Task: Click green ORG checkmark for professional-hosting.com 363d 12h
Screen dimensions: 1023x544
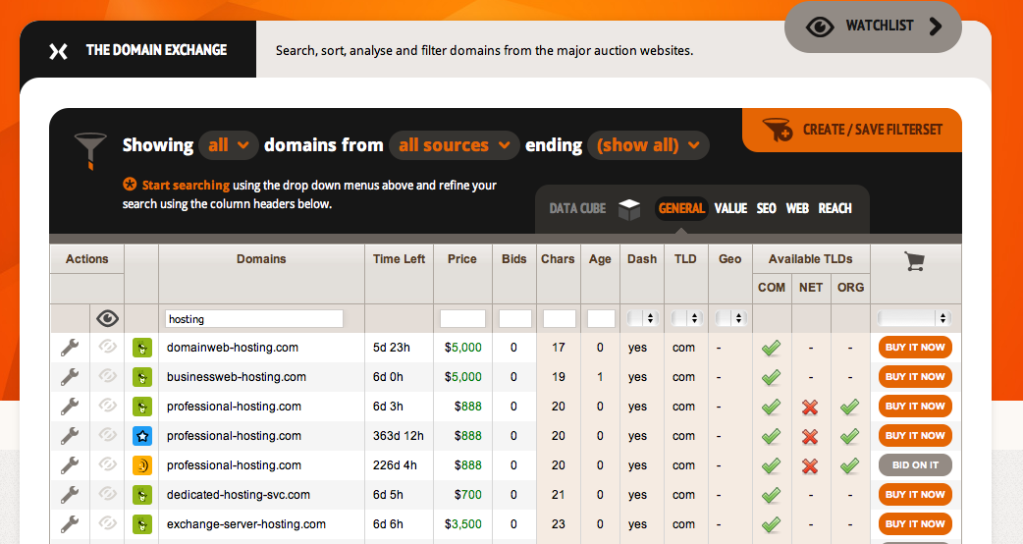Action: point(849,436)
